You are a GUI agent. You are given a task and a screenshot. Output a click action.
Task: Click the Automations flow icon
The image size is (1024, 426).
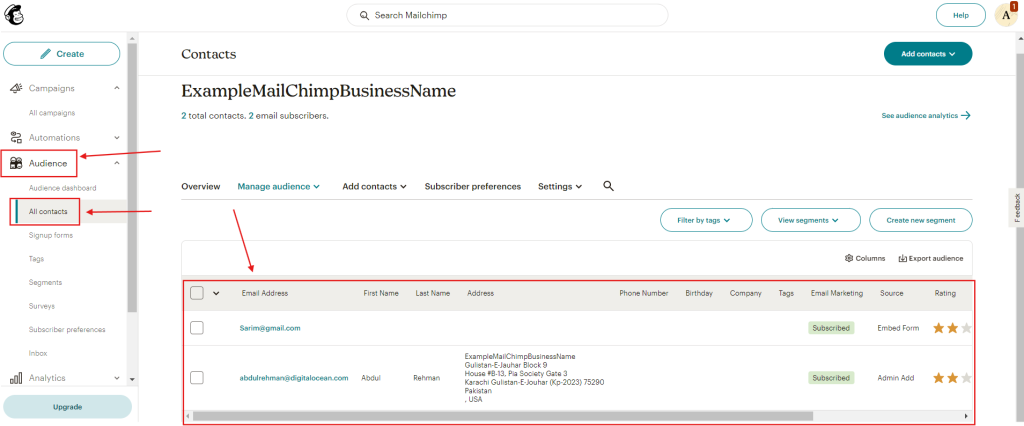click(x=17, y=138)
